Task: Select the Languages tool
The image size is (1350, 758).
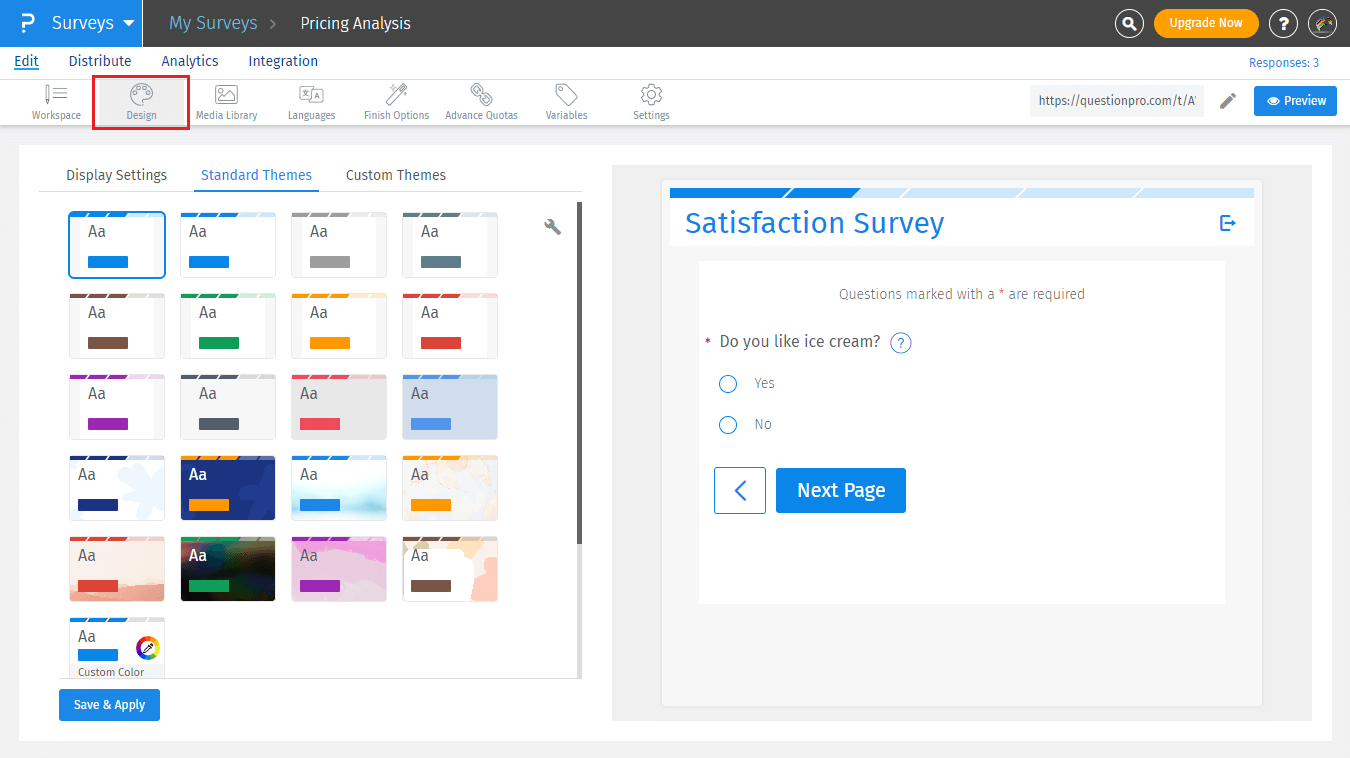Action: click(311, 100)
